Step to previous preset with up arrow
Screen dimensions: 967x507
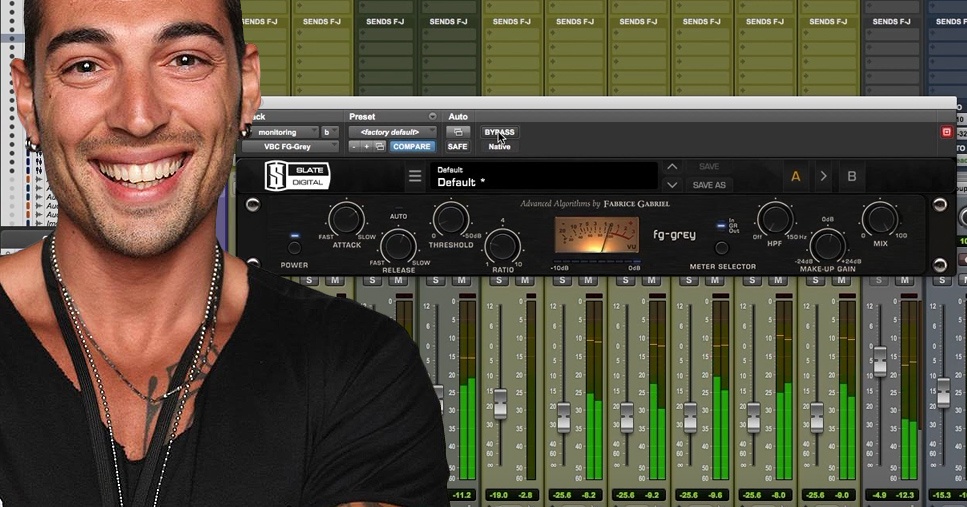tap(672, 167)
